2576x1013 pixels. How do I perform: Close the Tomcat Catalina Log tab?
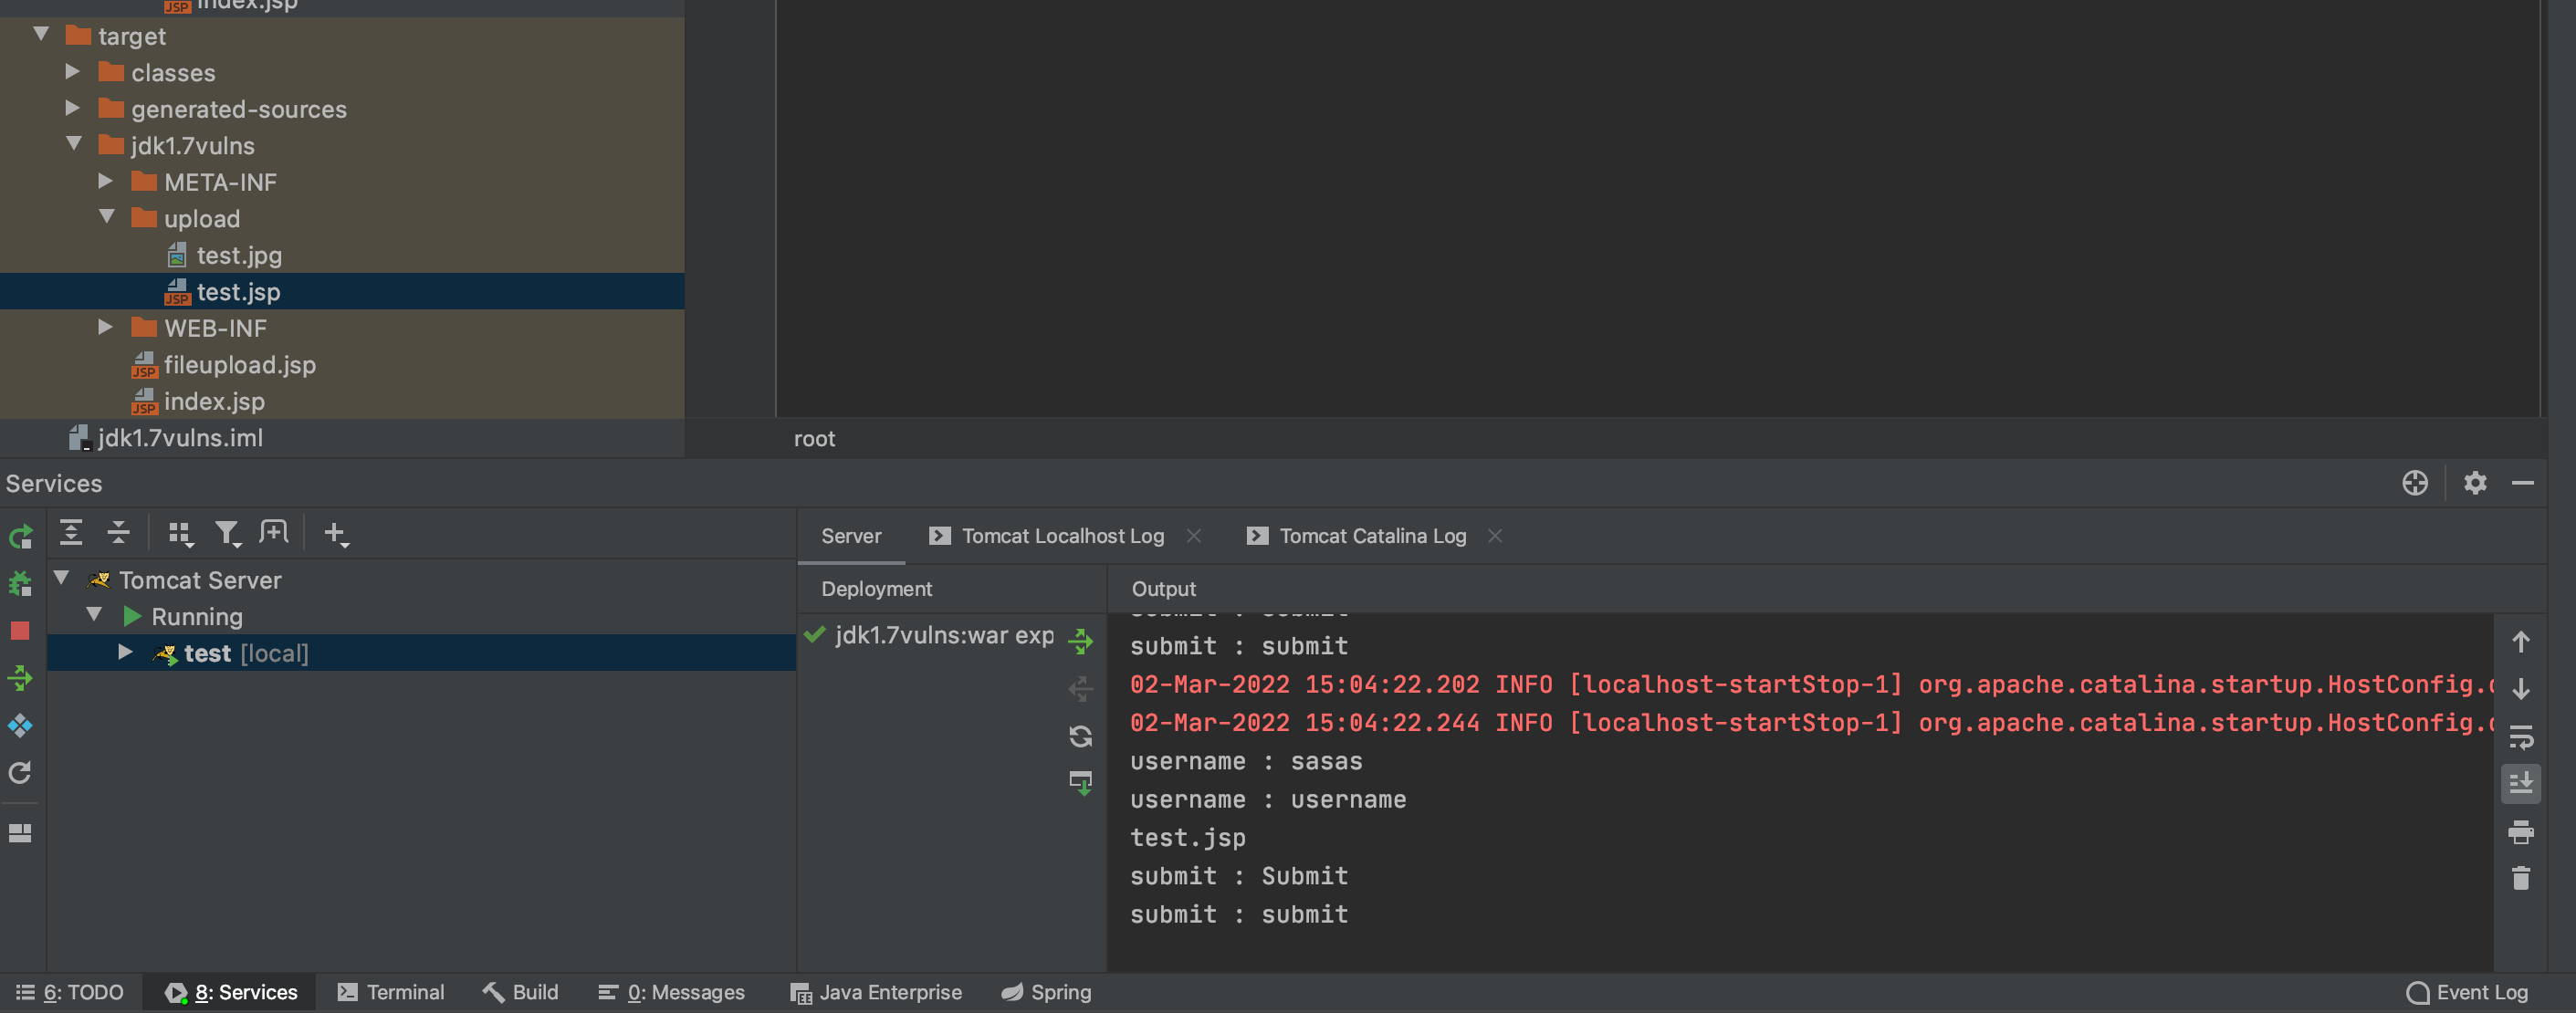click(1495, 536)
